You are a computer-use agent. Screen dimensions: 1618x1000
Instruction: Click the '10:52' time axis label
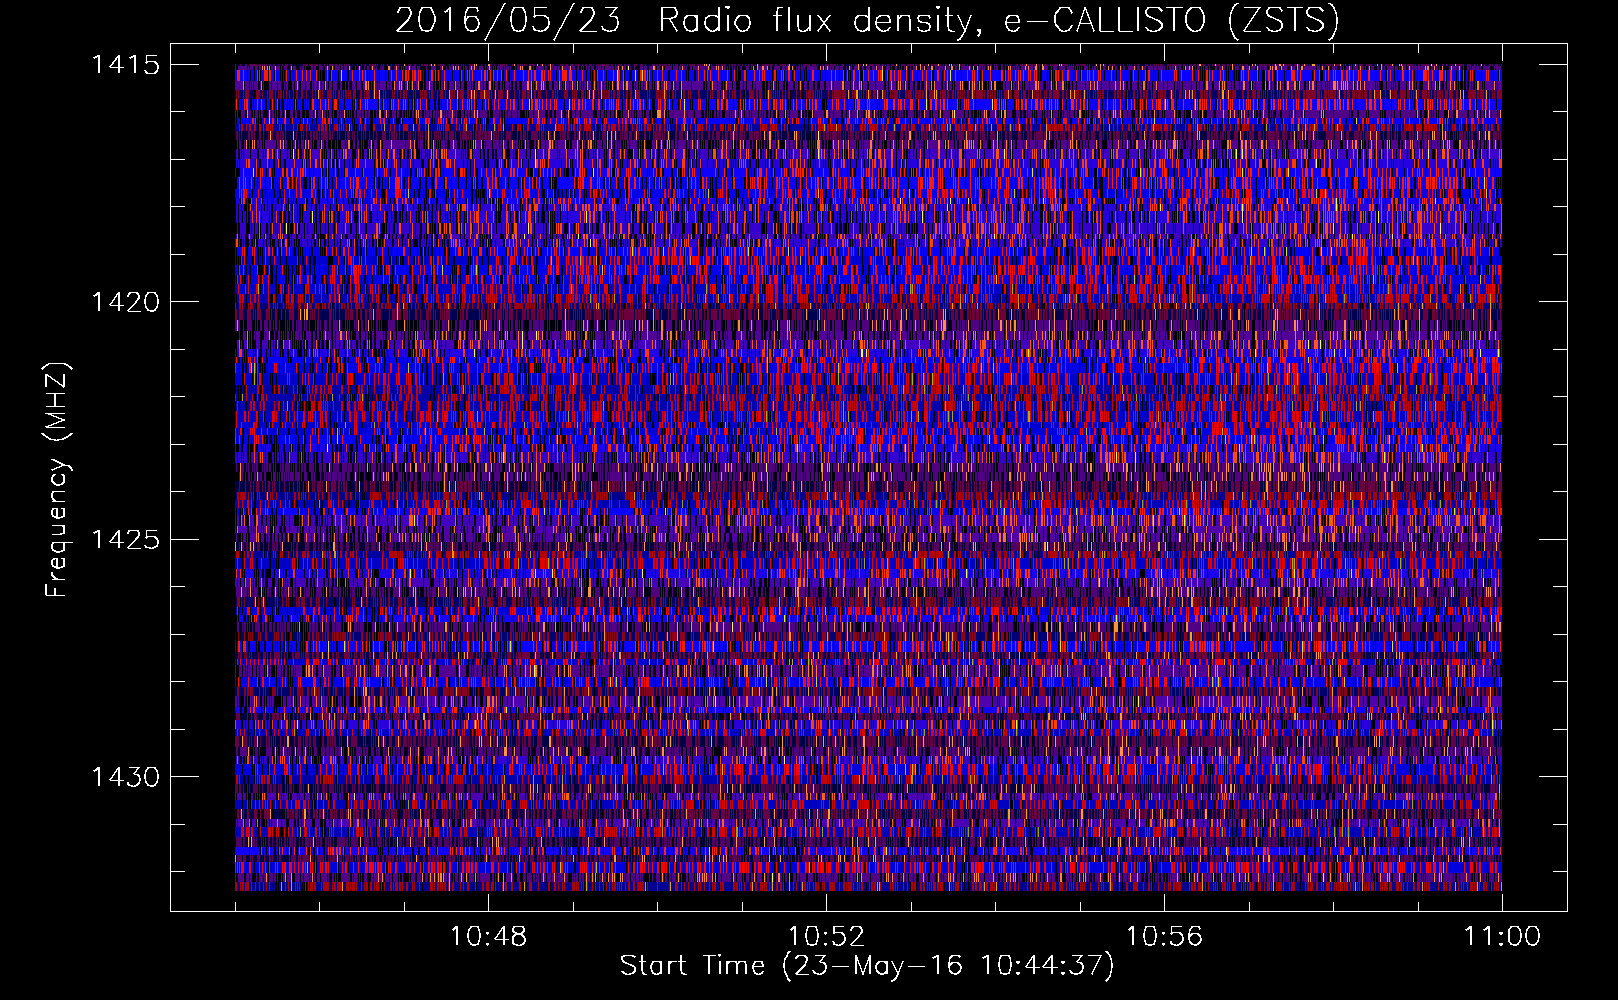click(x=826, y=937)
